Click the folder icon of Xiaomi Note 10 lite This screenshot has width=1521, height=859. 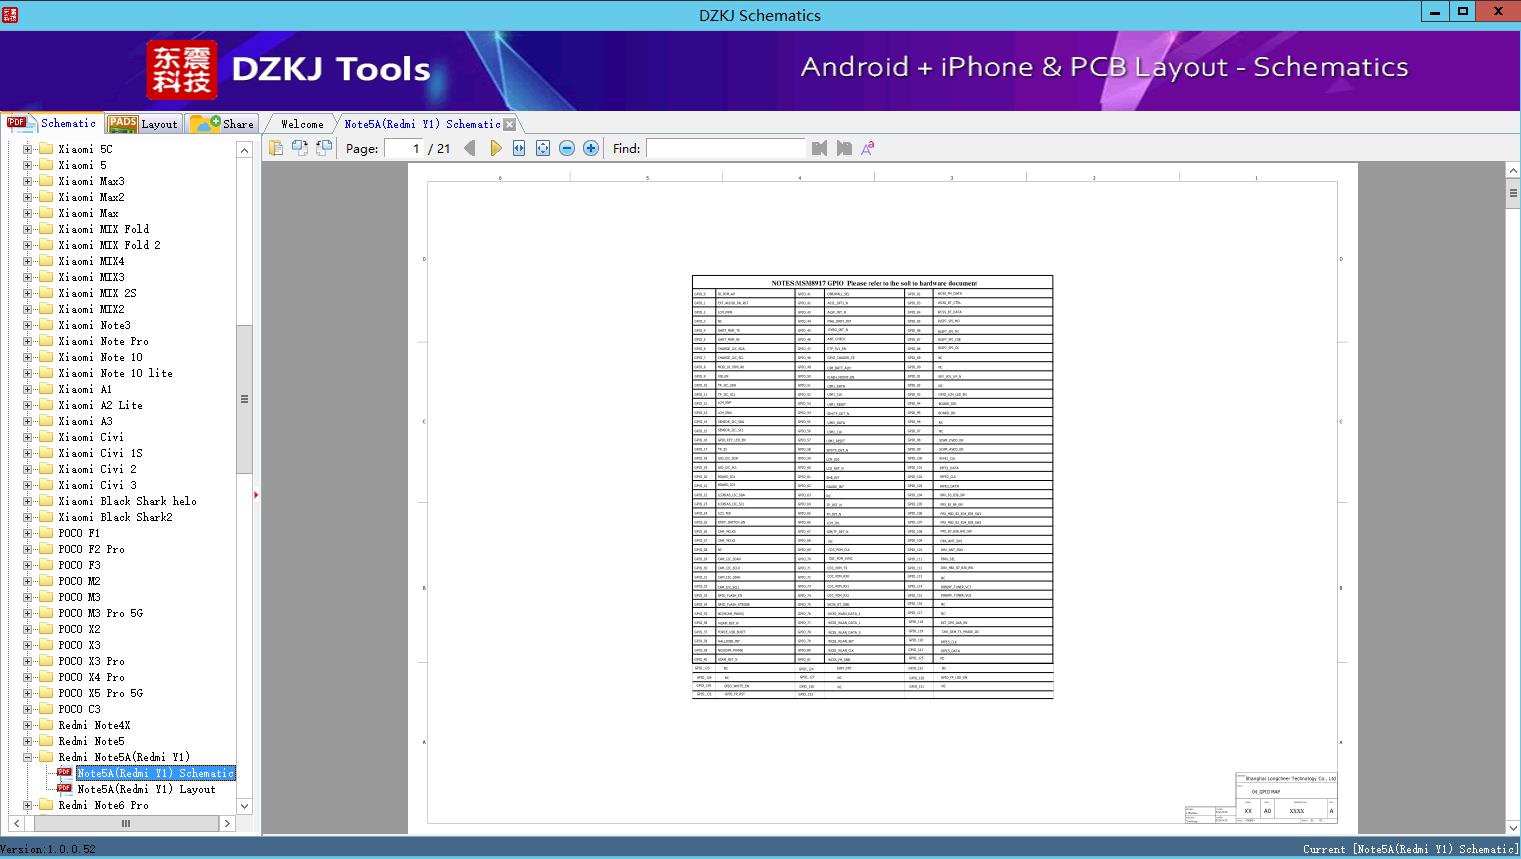tap(45, 373)
